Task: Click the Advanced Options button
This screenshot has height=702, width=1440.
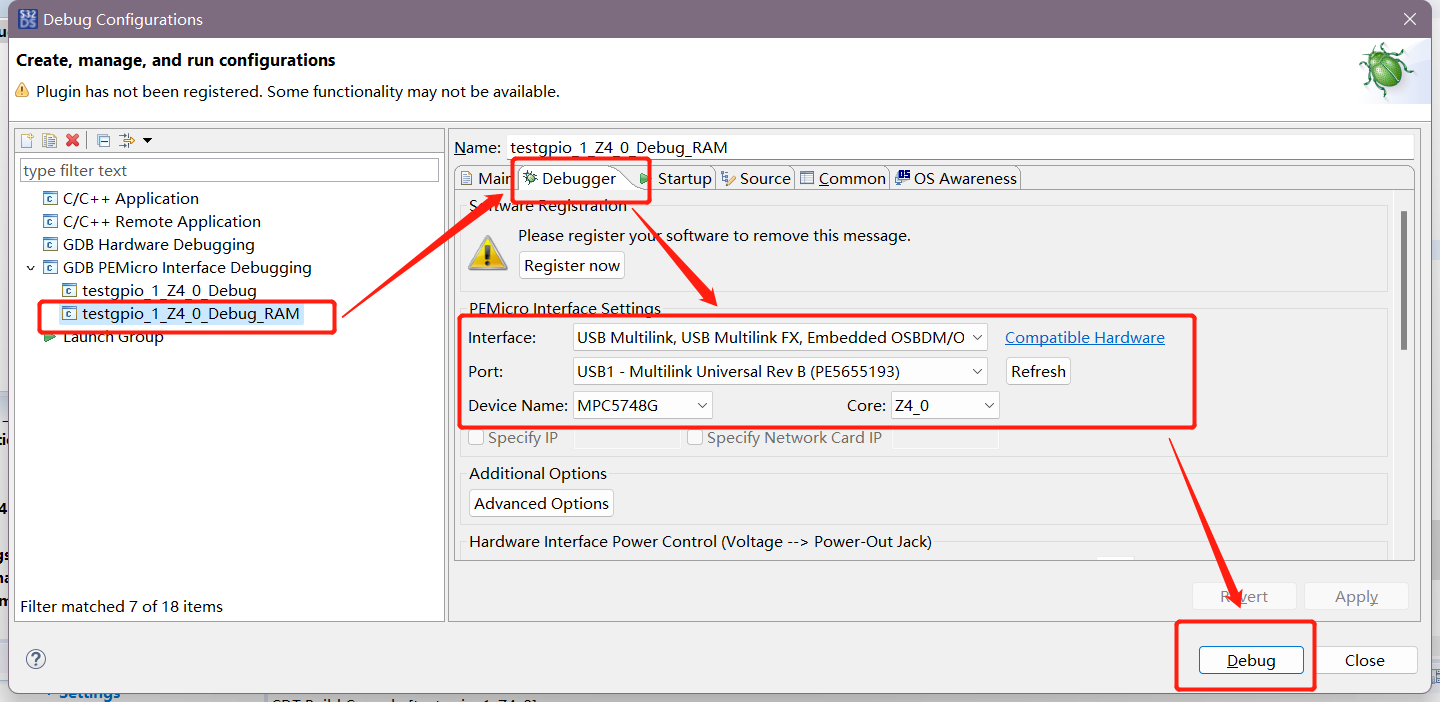Action: tap(541, 503)
